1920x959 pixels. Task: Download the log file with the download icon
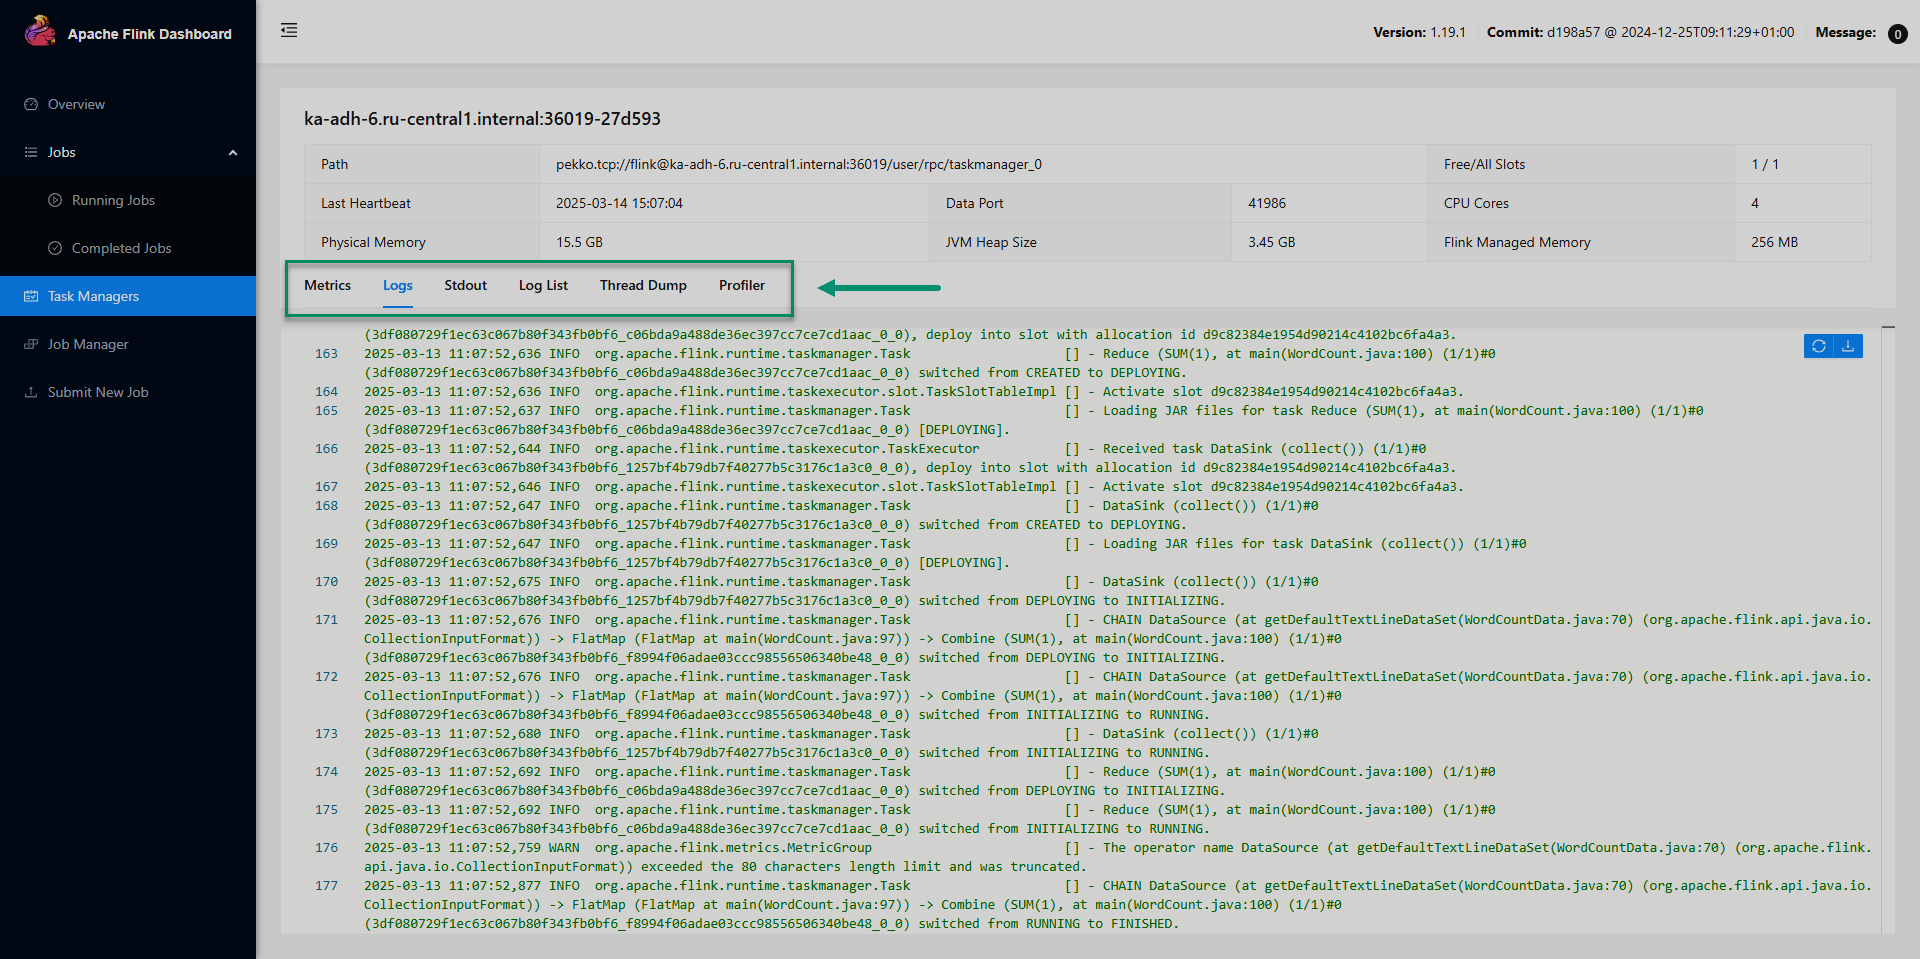click(x=1848, y=346)
